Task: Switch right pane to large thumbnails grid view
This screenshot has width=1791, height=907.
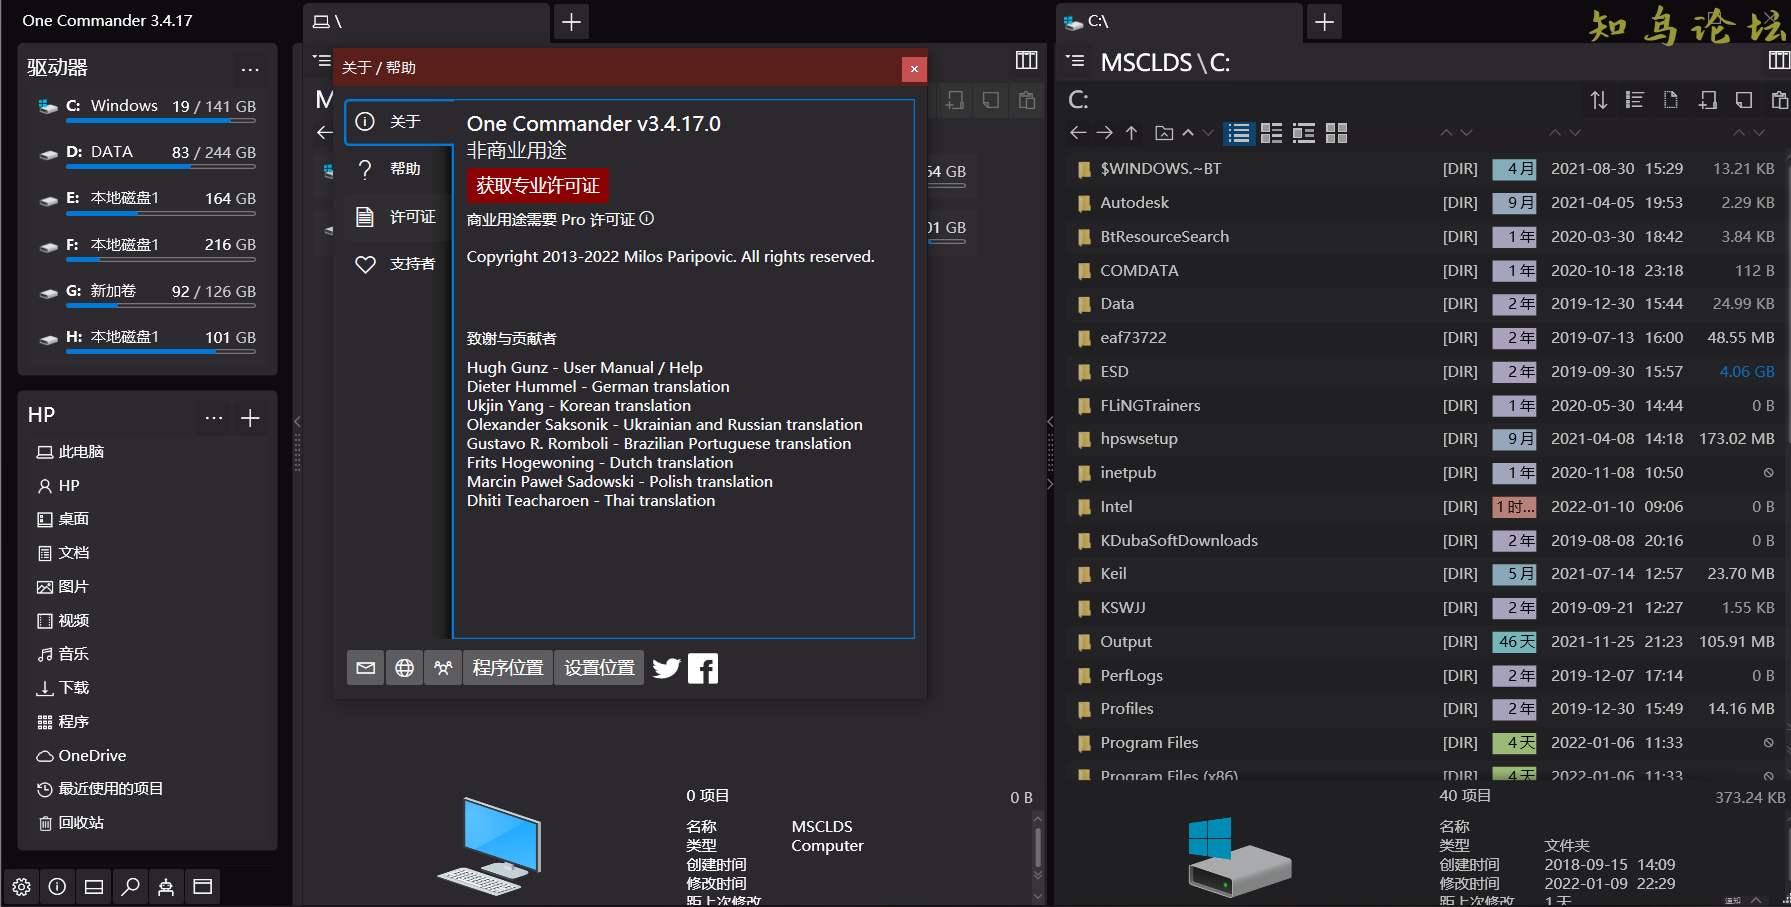Action: coord(1336,133)
